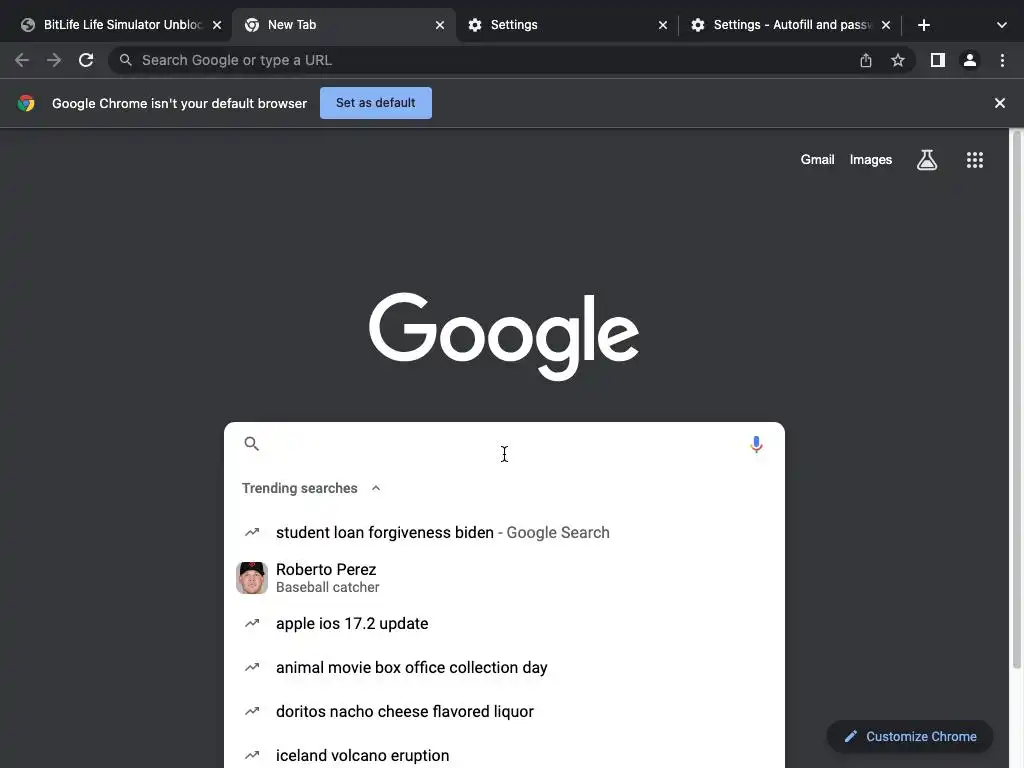Bookmark this tab with the star icon
This screenshot has width=1024, height=768.
click(898, 60)
